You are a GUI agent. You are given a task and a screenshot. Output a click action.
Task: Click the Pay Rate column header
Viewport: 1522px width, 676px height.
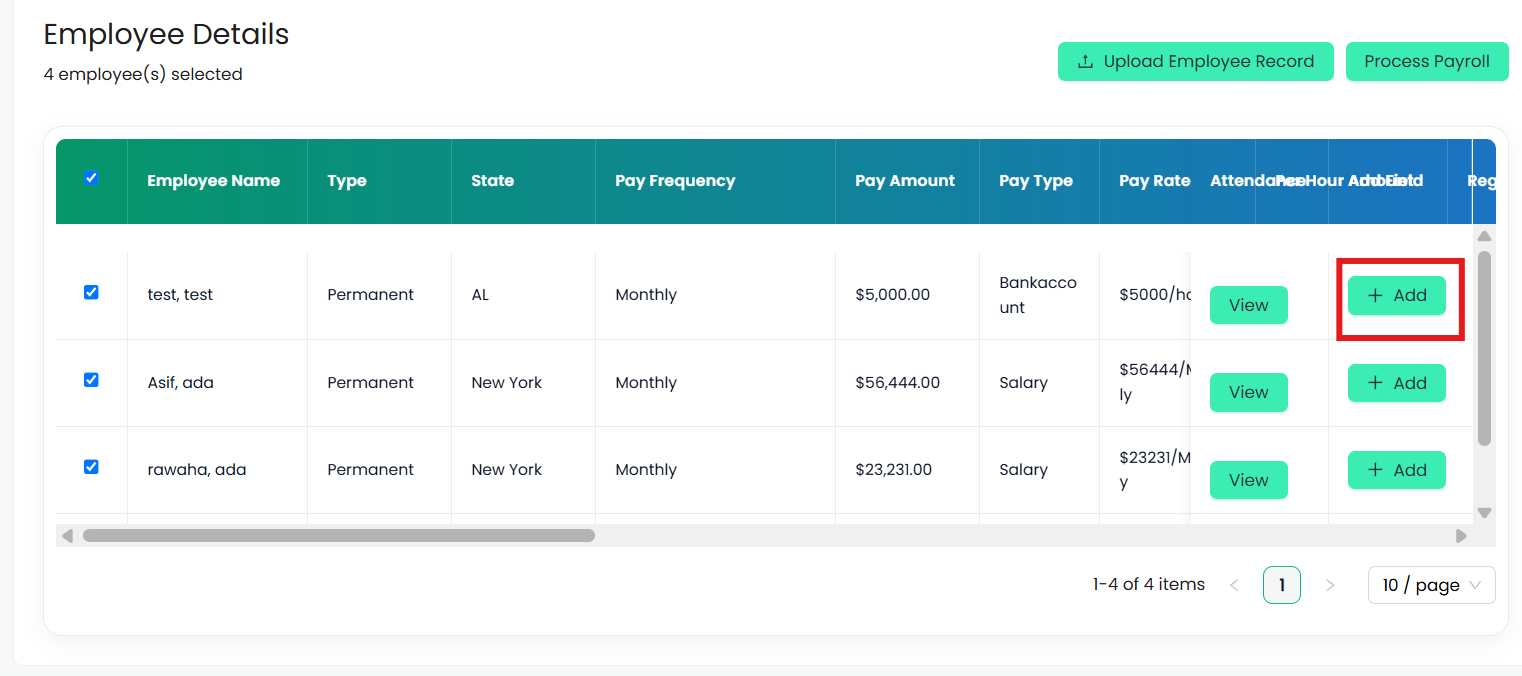pos(1155,181)
